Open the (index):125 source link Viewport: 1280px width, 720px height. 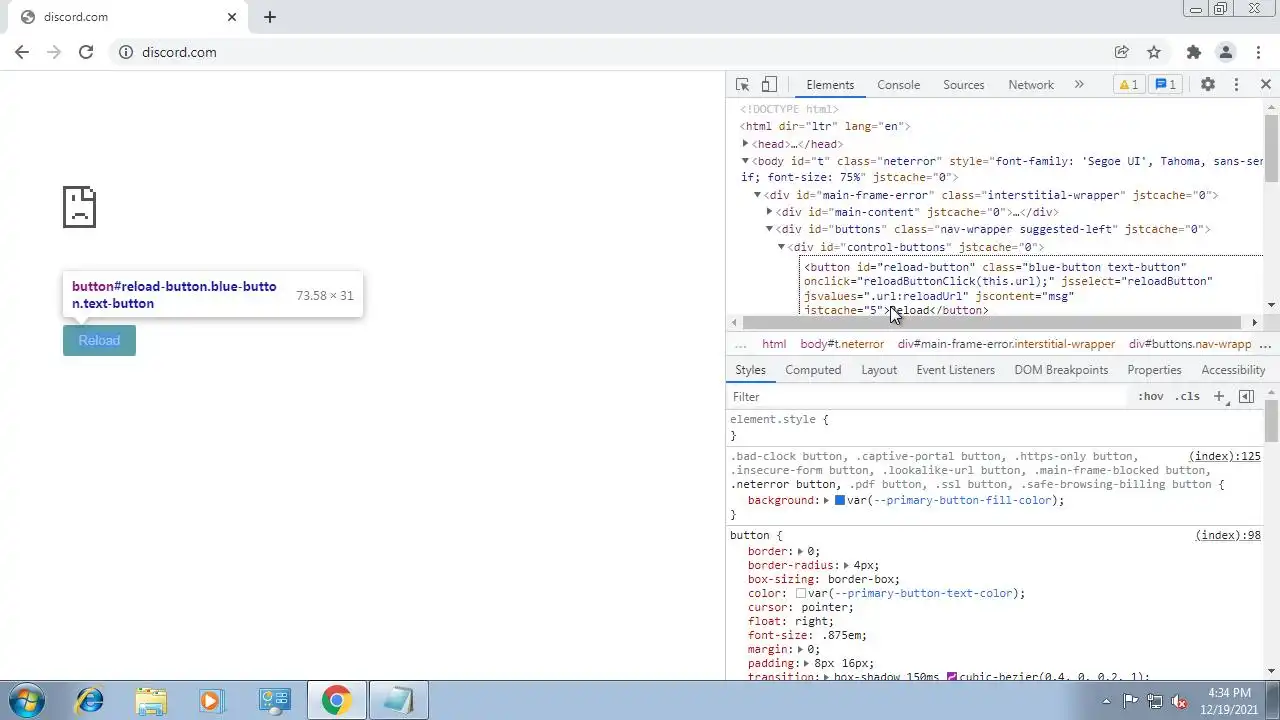pos(1225,456)
